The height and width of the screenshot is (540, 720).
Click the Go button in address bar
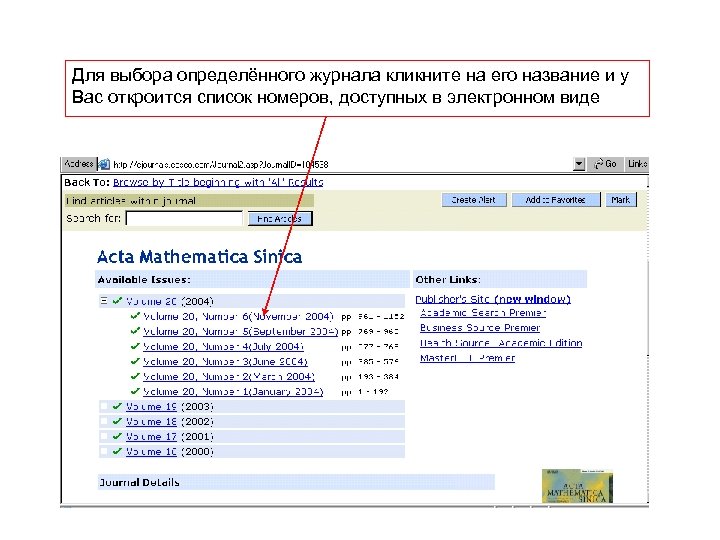[x=605, y=164]
